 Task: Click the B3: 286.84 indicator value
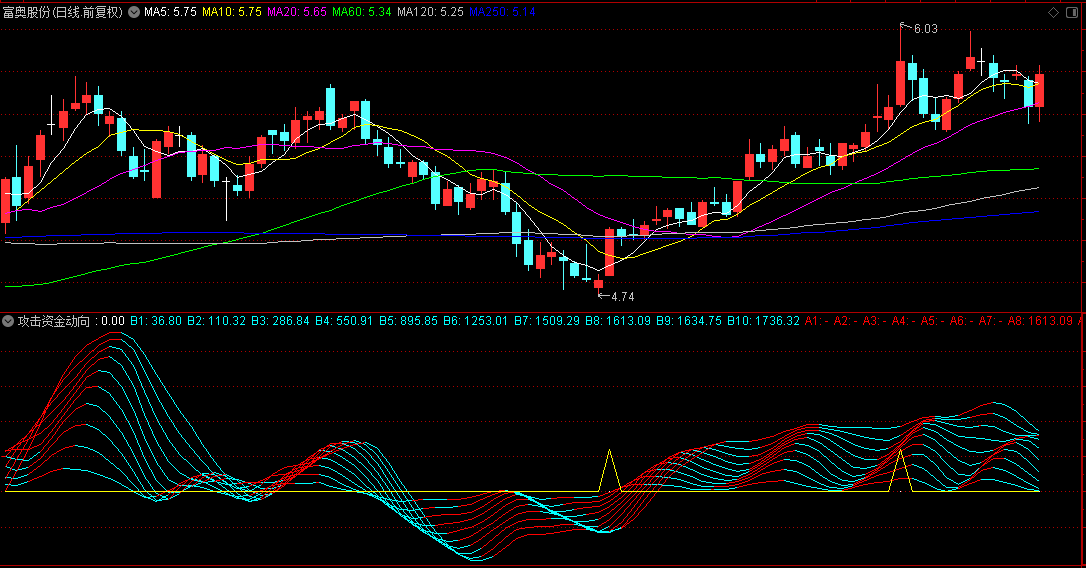tap(280, 321)
